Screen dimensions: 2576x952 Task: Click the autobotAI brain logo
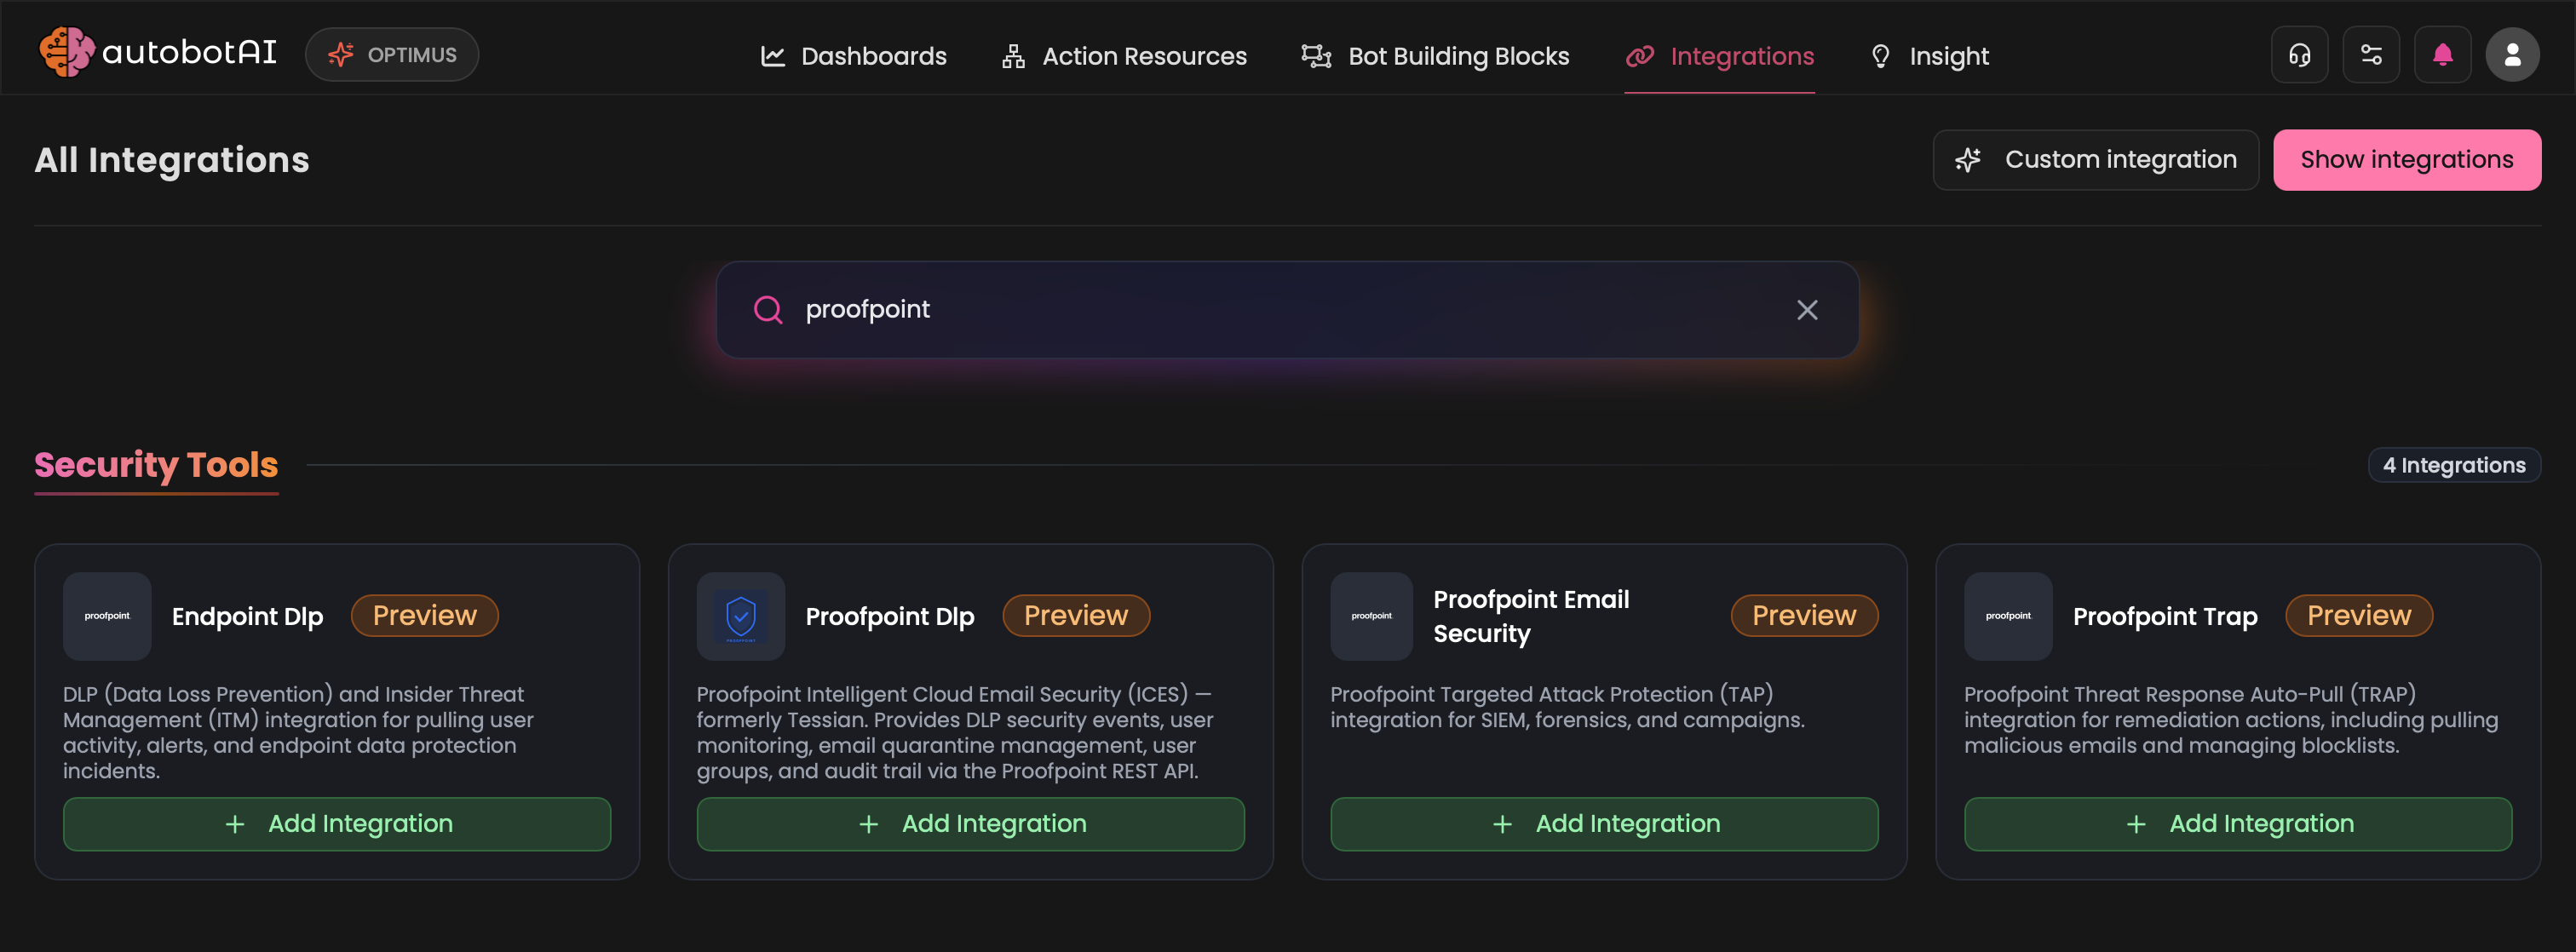pyautogui.click(x=66, y=52)
